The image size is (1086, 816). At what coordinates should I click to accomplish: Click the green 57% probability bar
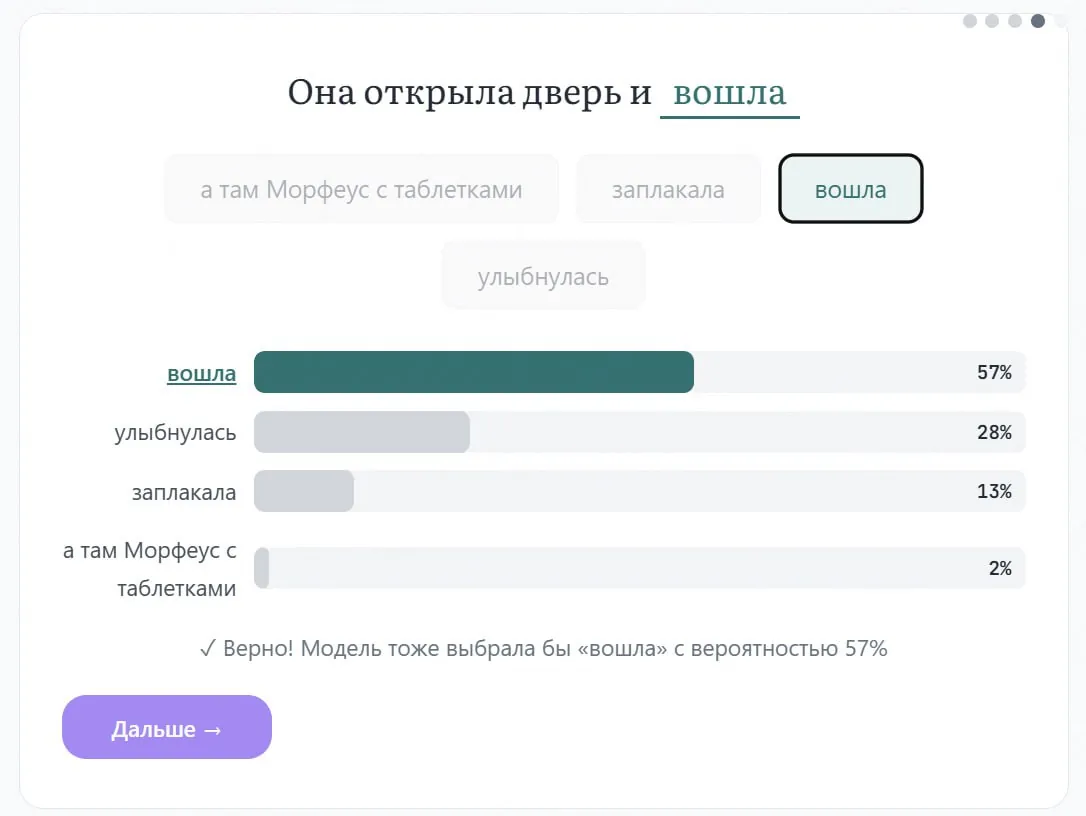[473, 372]
